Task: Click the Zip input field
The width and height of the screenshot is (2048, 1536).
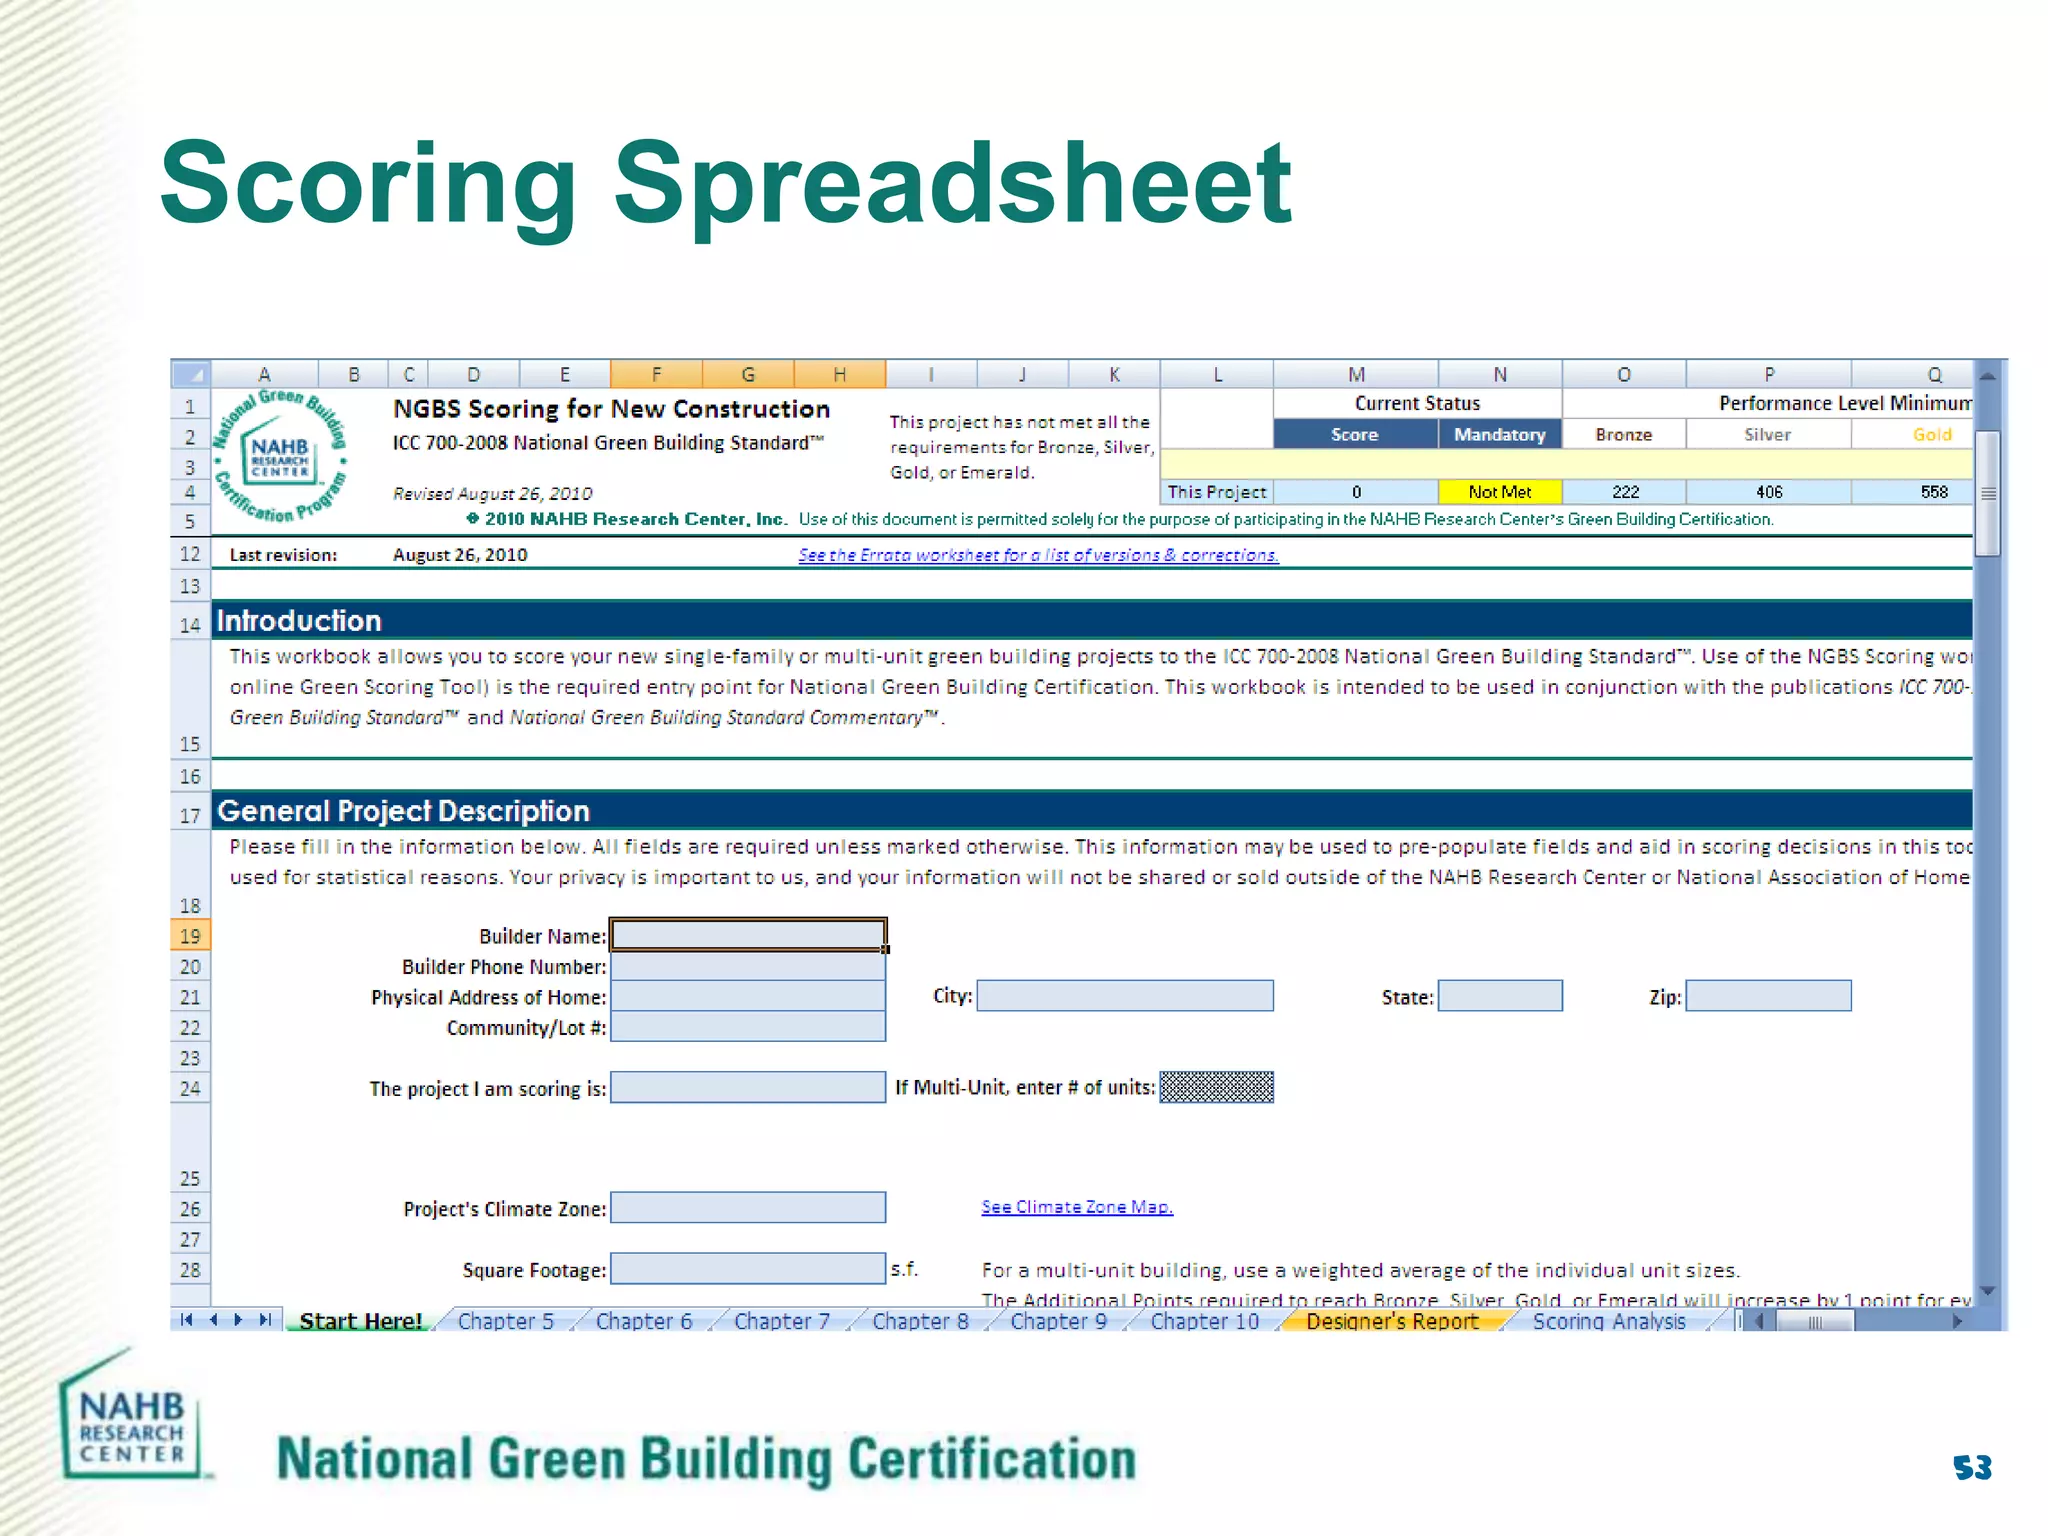Action: coord(1768,996)
